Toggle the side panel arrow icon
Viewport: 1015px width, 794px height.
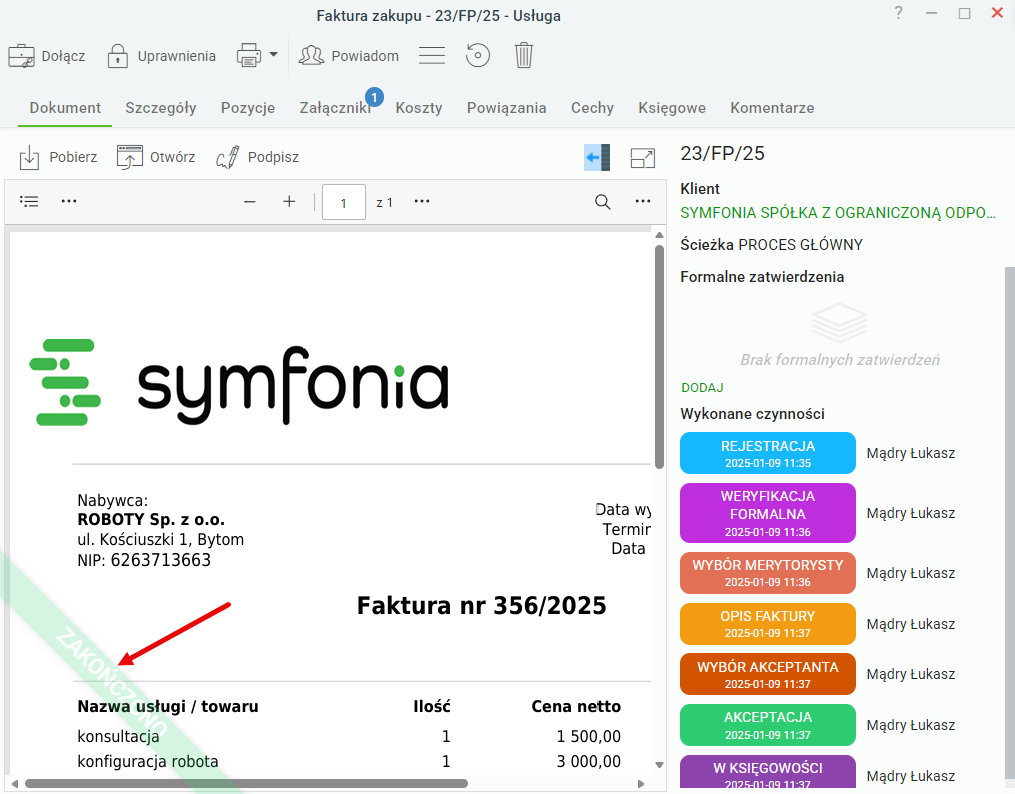(597, 157)
